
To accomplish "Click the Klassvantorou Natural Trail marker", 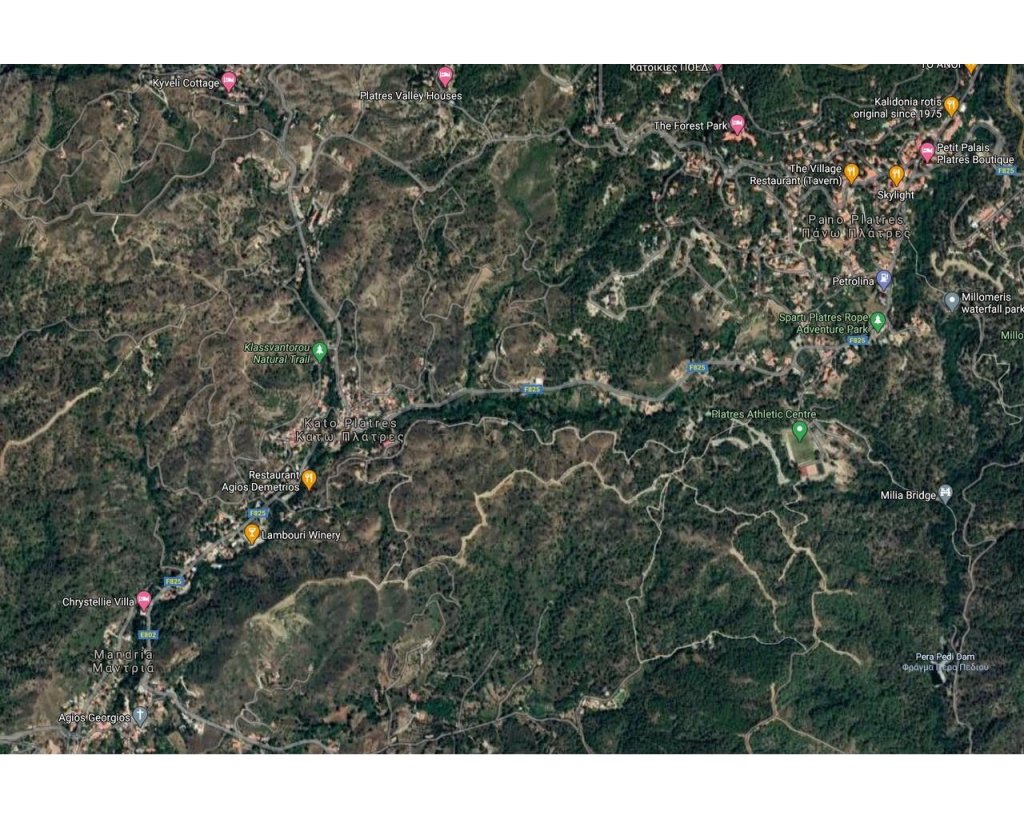I will [x=319, y=351].
